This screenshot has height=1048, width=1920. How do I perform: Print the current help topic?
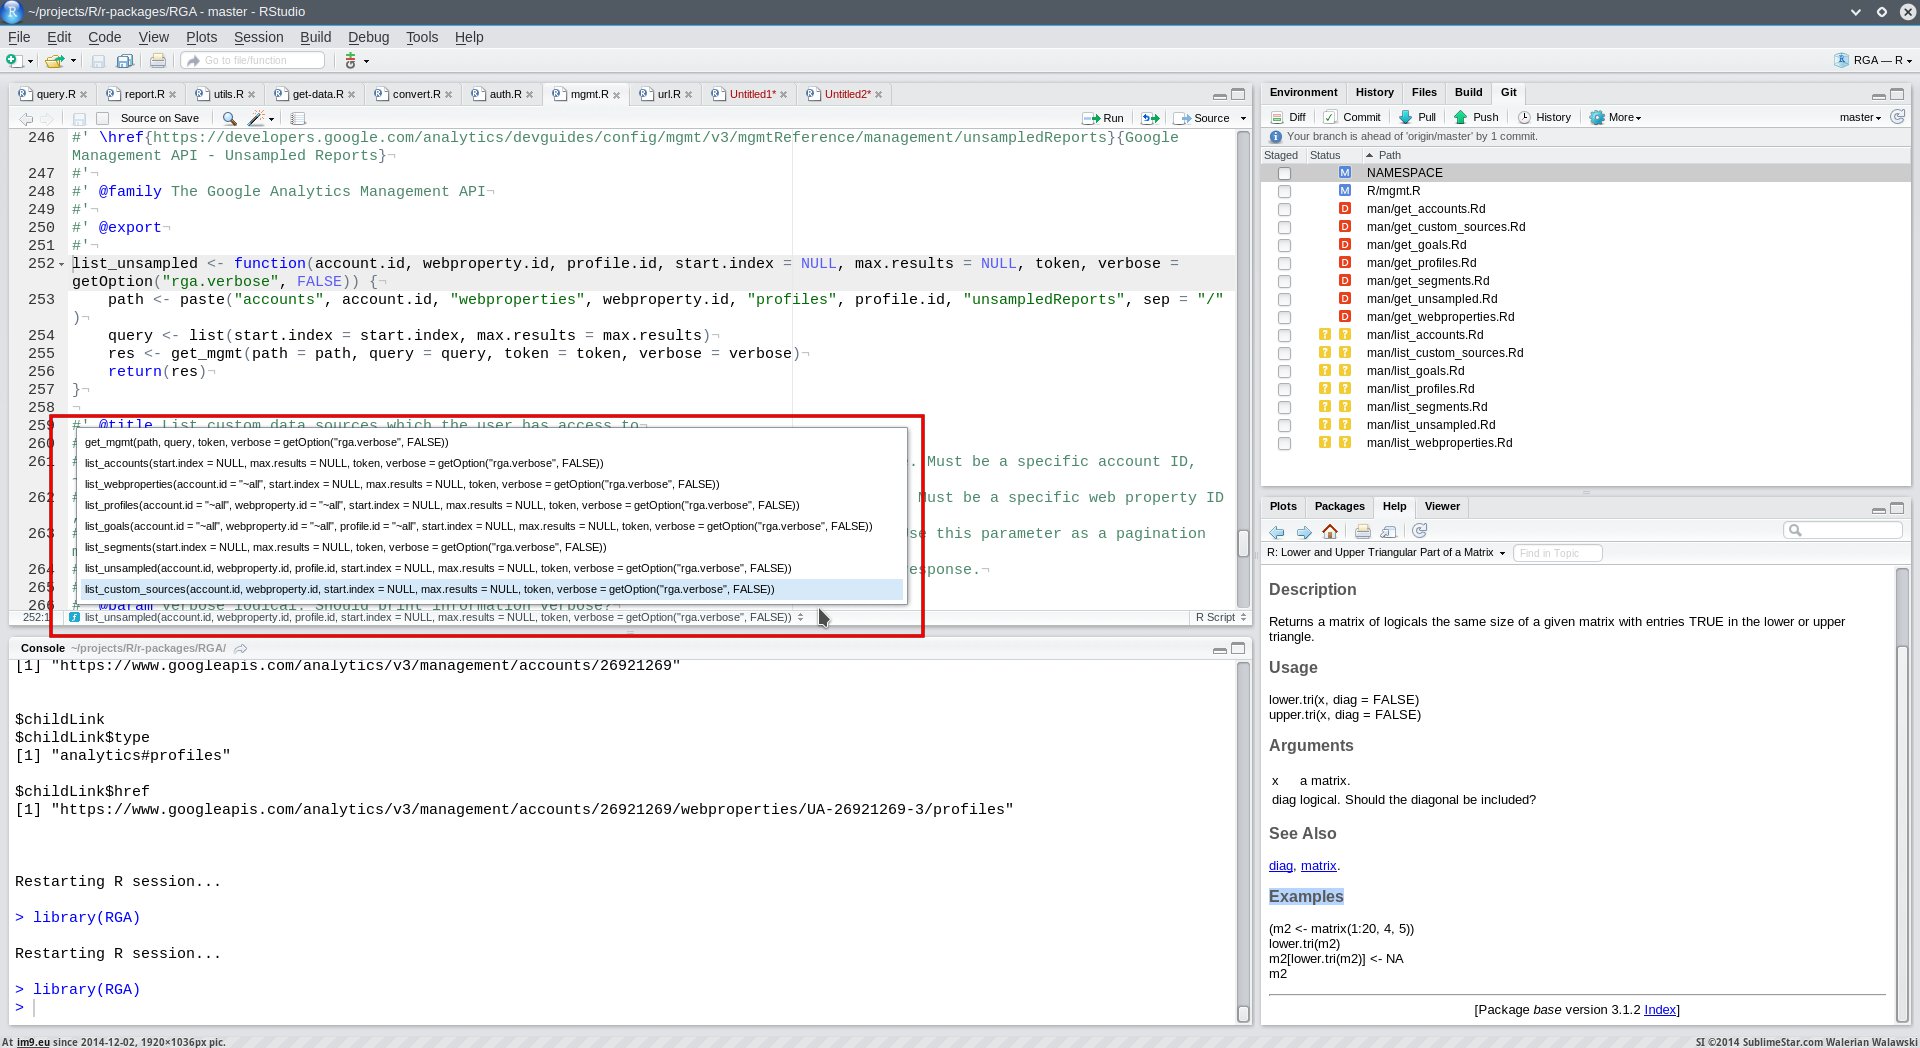pyautogui.click(x=1362, y=531)
